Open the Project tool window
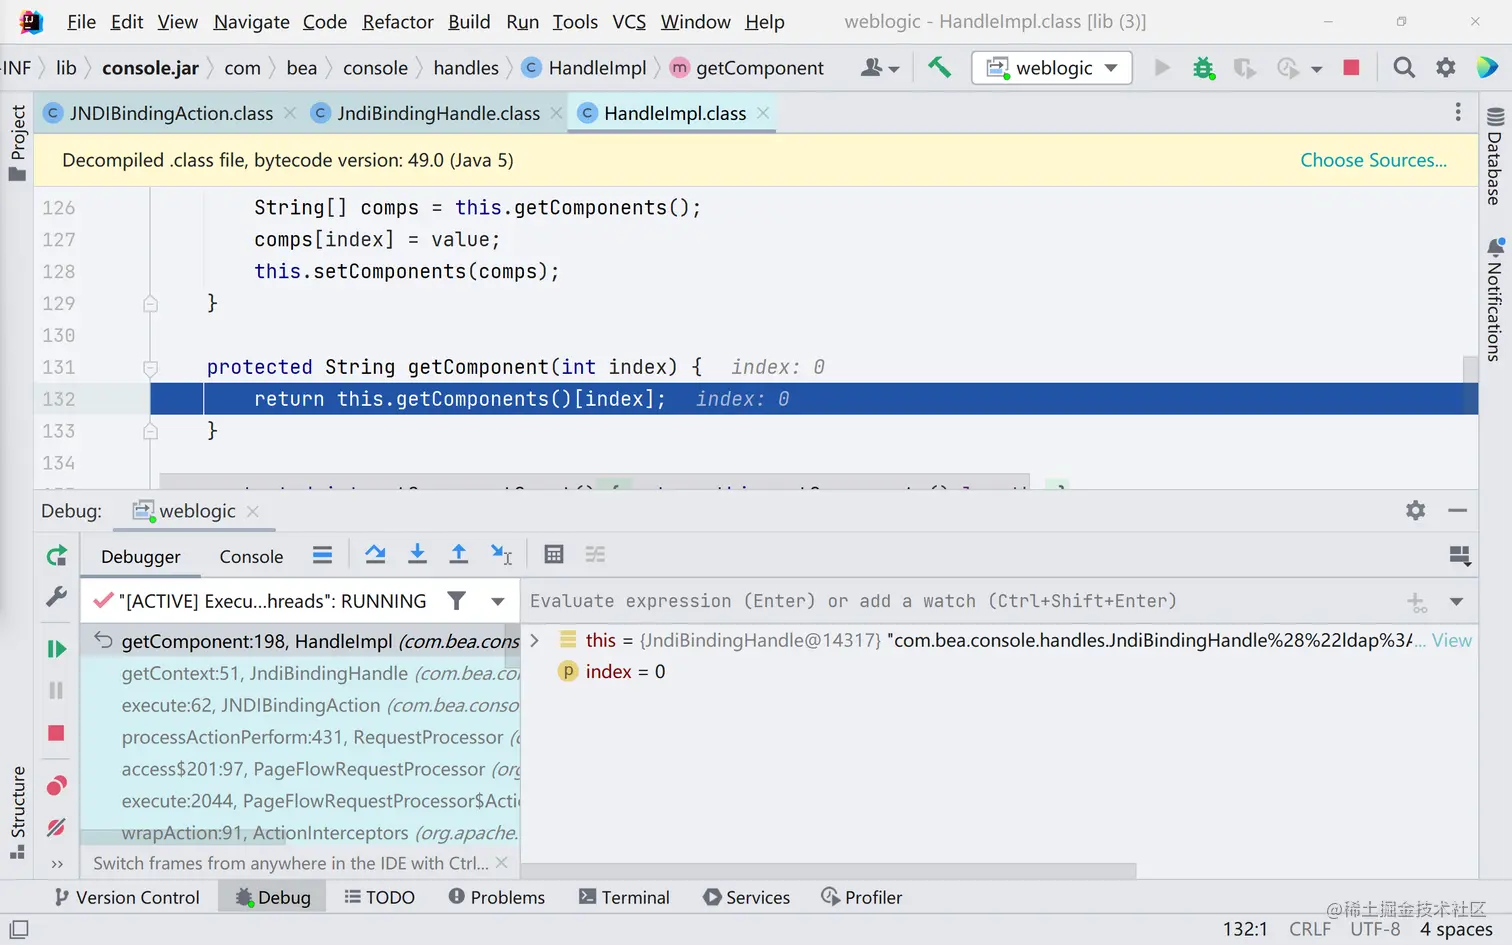 17,142
